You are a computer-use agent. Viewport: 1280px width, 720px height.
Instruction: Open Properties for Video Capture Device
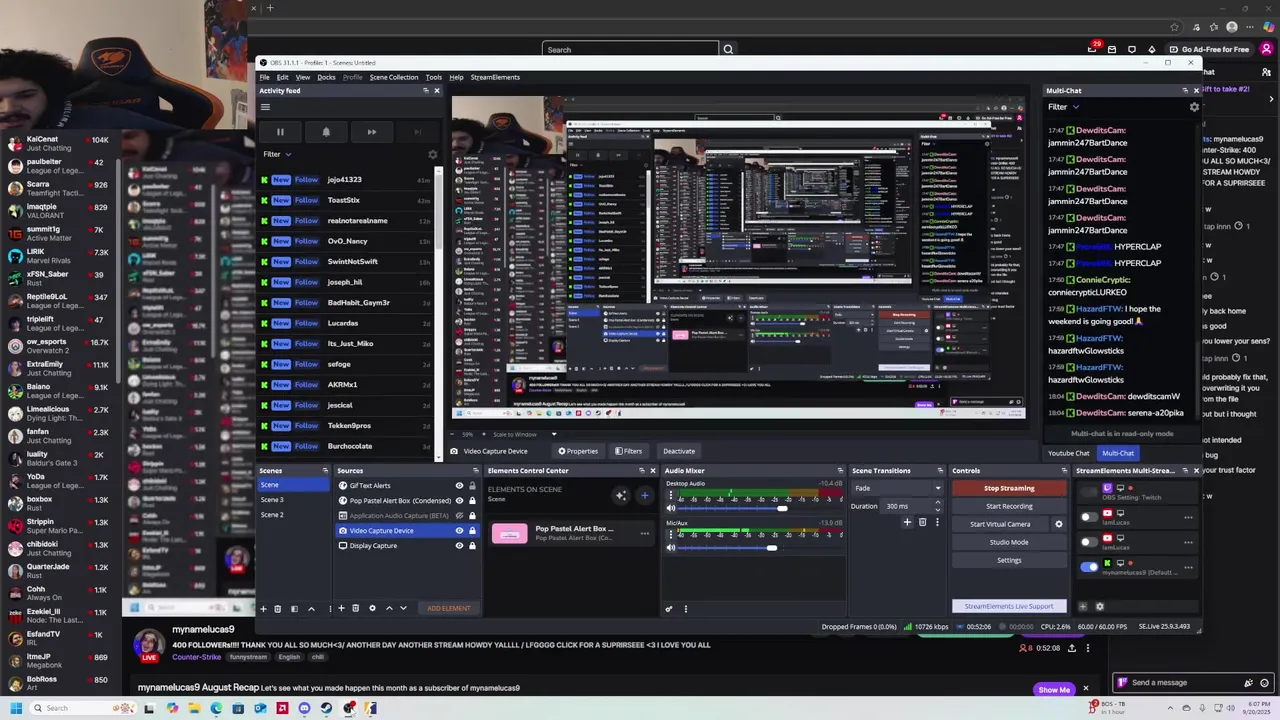(x=578, y=451)
